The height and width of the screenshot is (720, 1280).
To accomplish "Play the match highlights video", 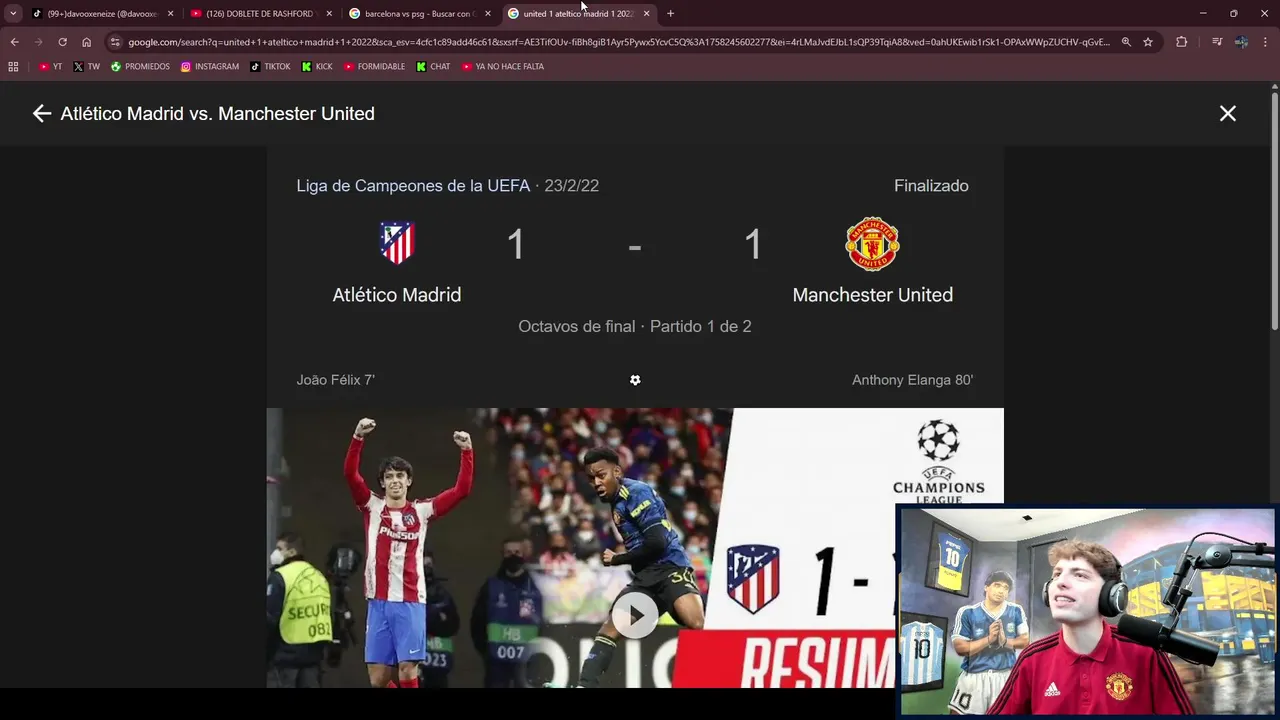I will [635, 615].
